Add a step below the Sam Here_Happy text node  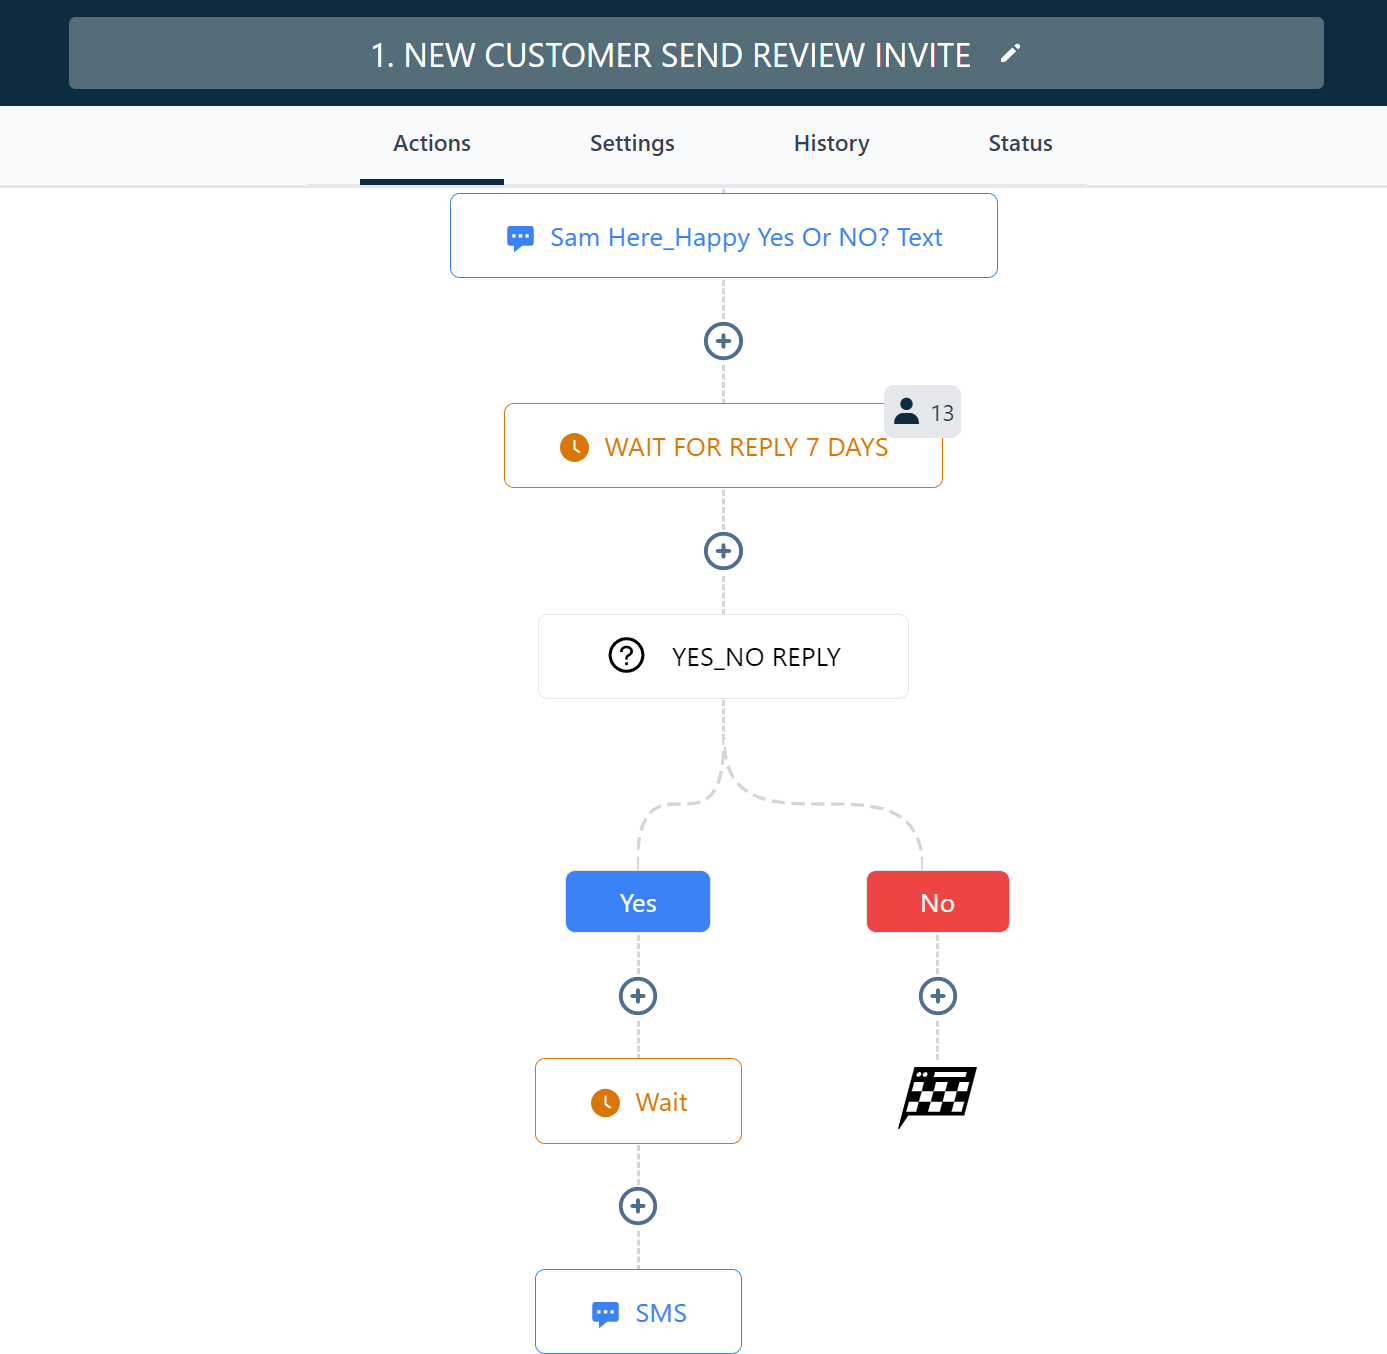[723, 341]
